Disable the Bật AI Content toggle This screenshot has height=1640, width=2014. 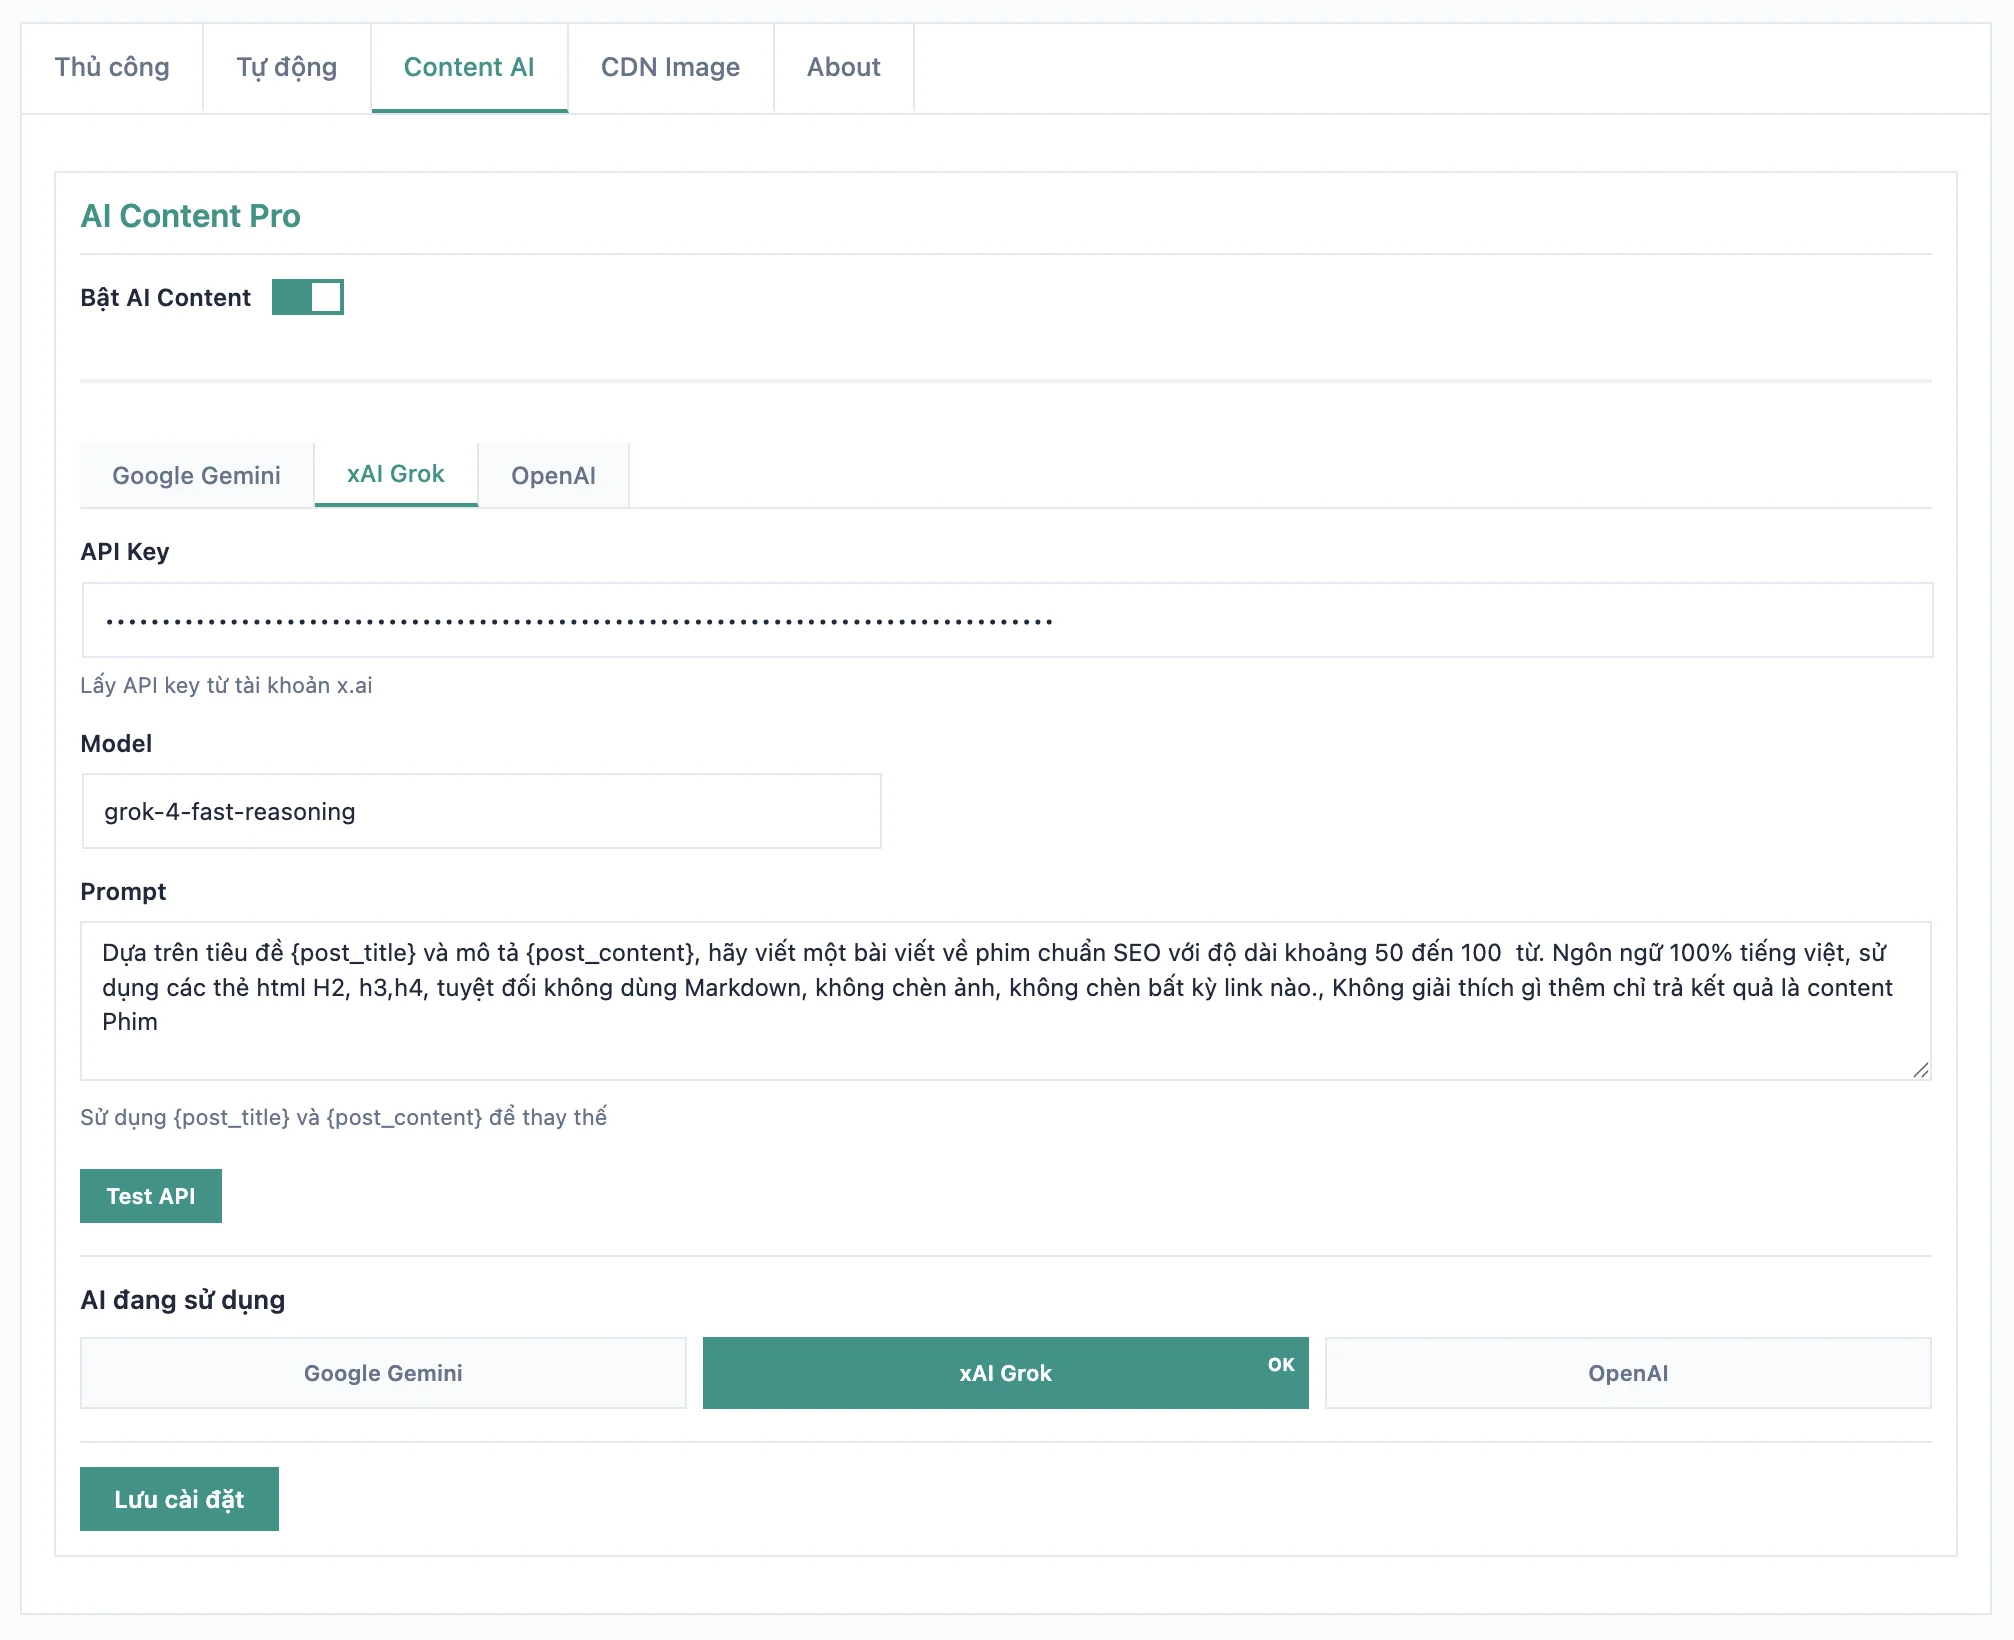pyautogui.click(x=308, y=297)
